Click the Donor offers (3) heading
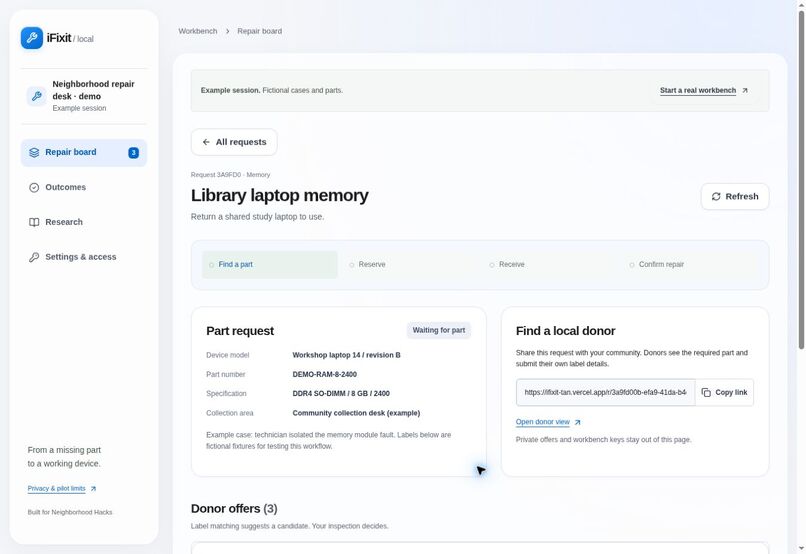806x554 pixels. (234, 509)
